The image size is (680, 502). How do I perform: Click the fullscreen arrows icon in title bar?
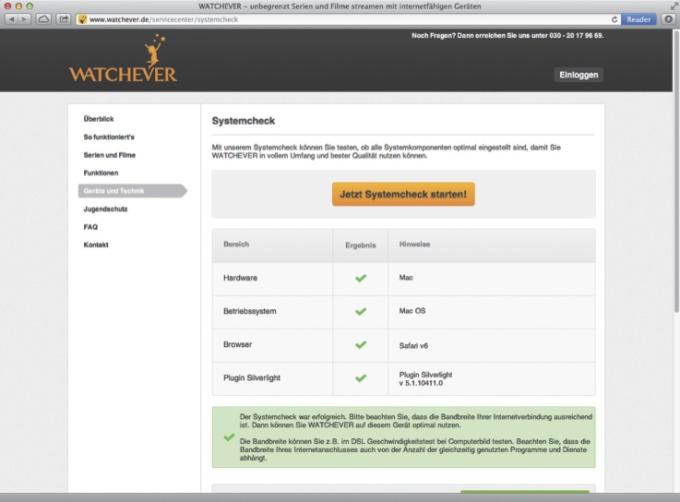coord(673,6)
